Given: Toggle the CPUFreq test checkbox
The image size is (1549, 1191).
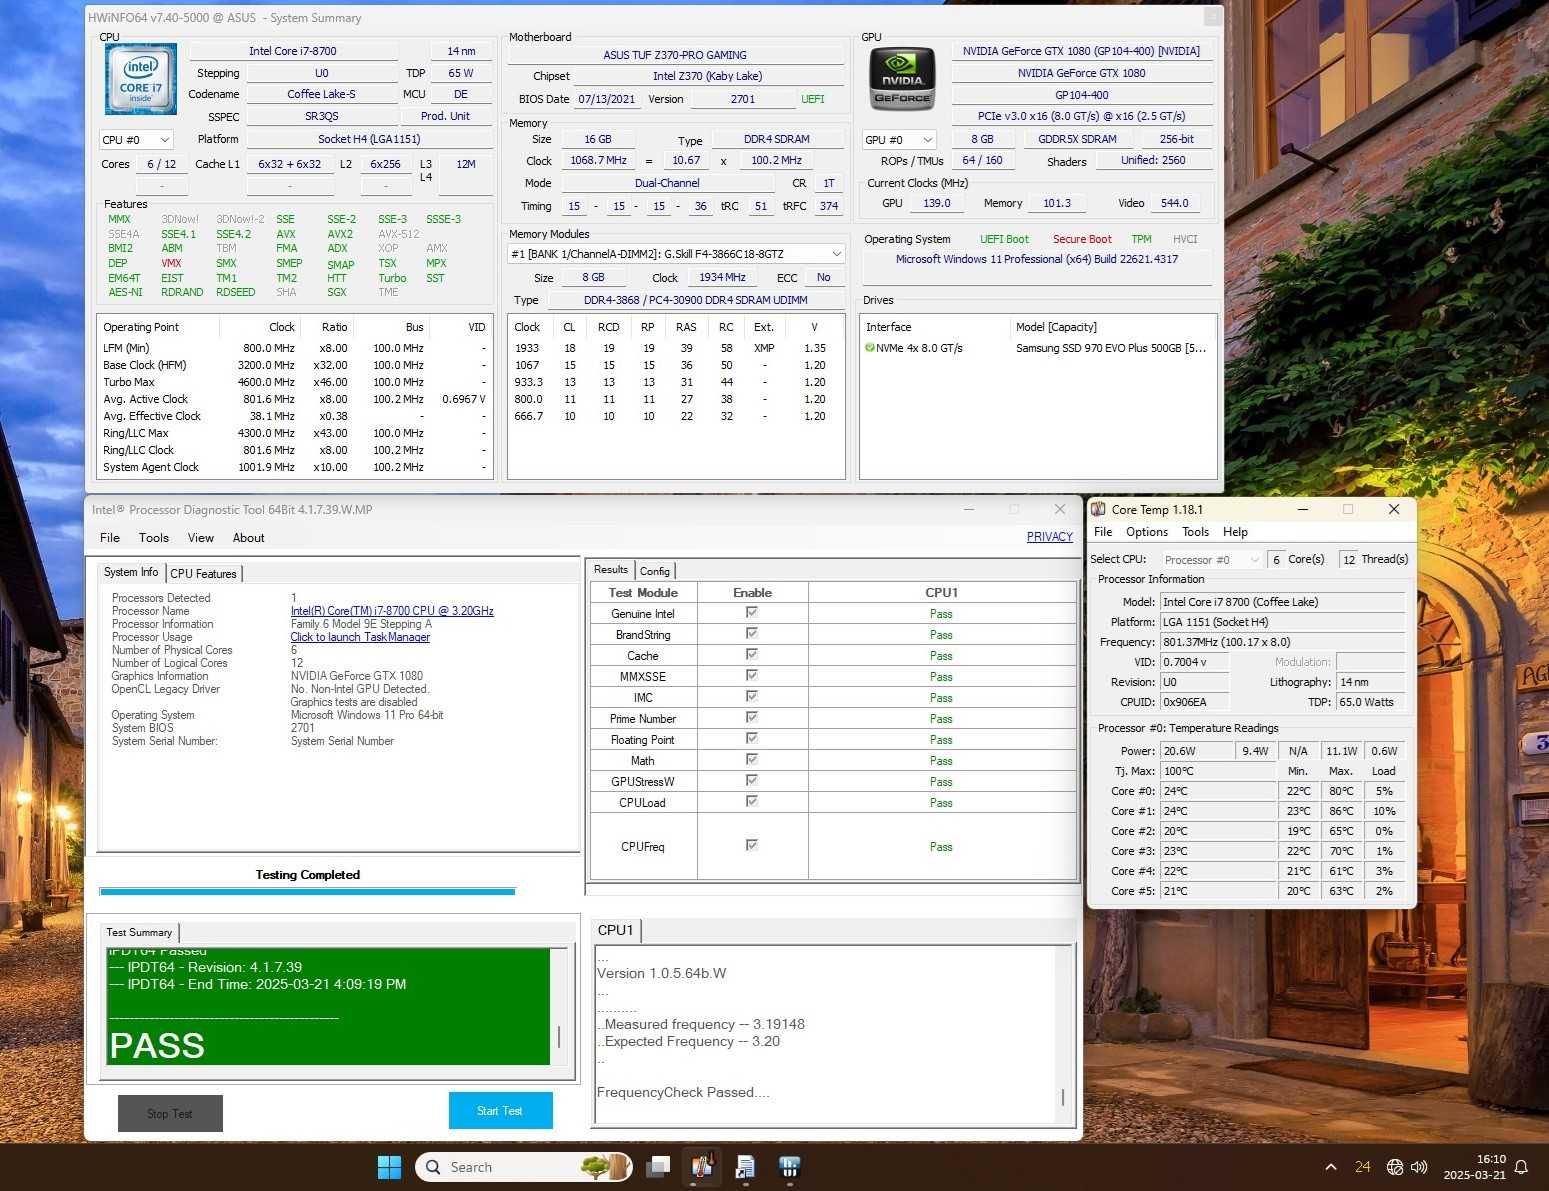Looking at the screenshot, I should click(x=751, y=845).
